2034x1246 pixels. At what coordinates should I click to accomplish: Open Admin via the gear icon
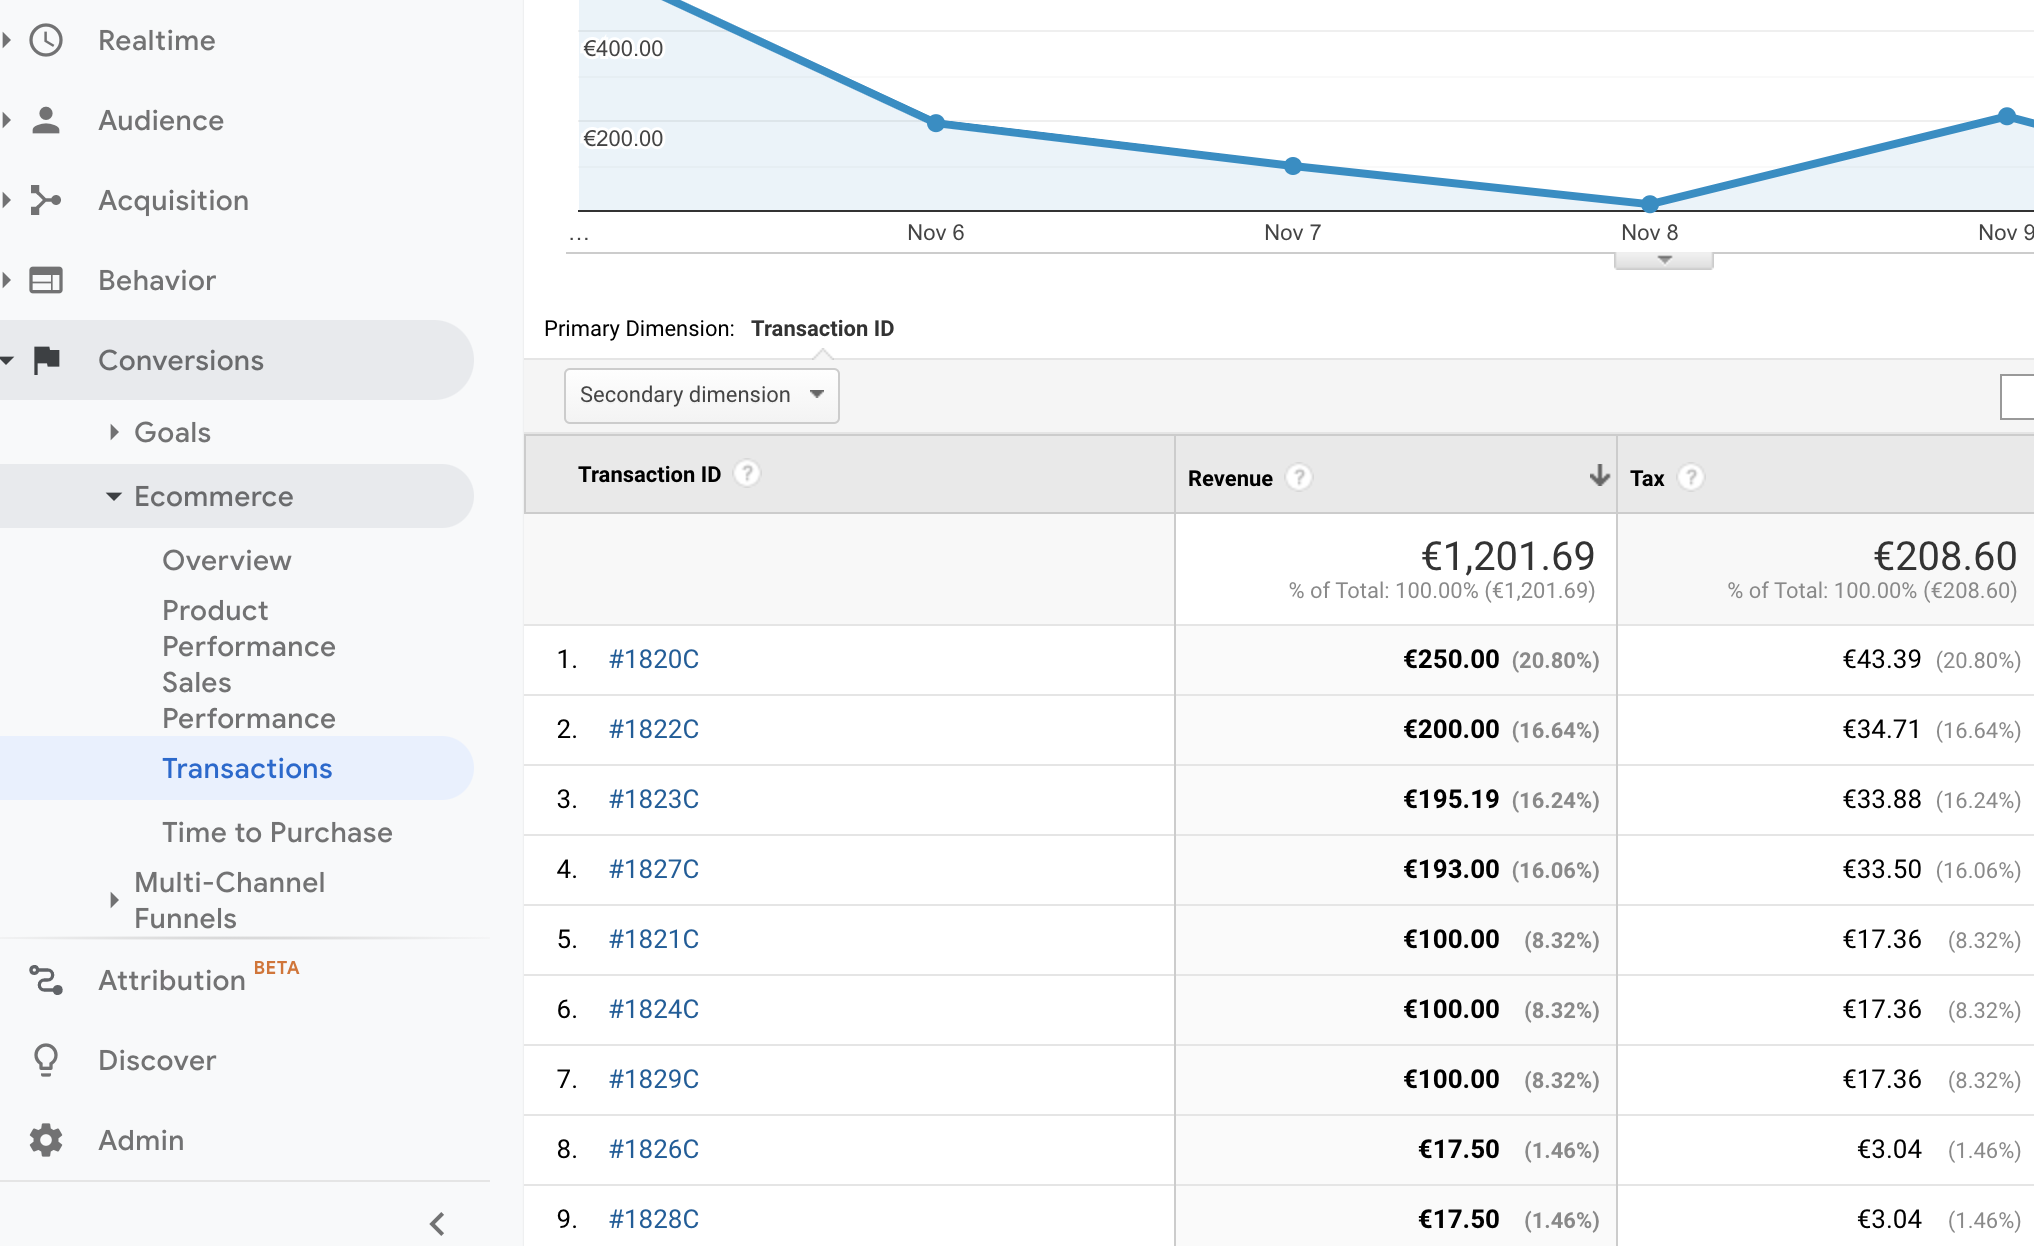point(46,1140)
